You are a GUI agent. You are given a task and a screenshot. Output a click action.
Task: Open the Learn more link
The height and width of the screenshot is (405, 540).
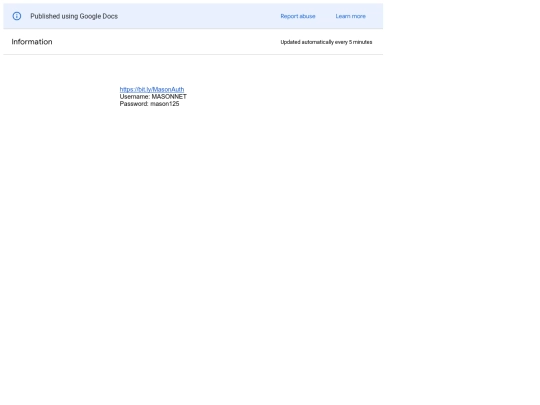click(x=351, y=16)
